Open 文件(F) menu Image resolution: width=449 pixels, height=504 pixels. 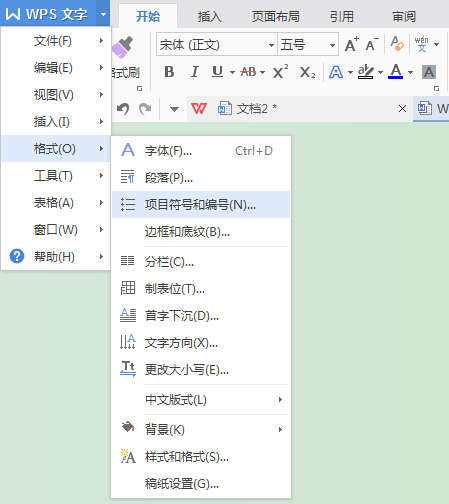point(56,41)
